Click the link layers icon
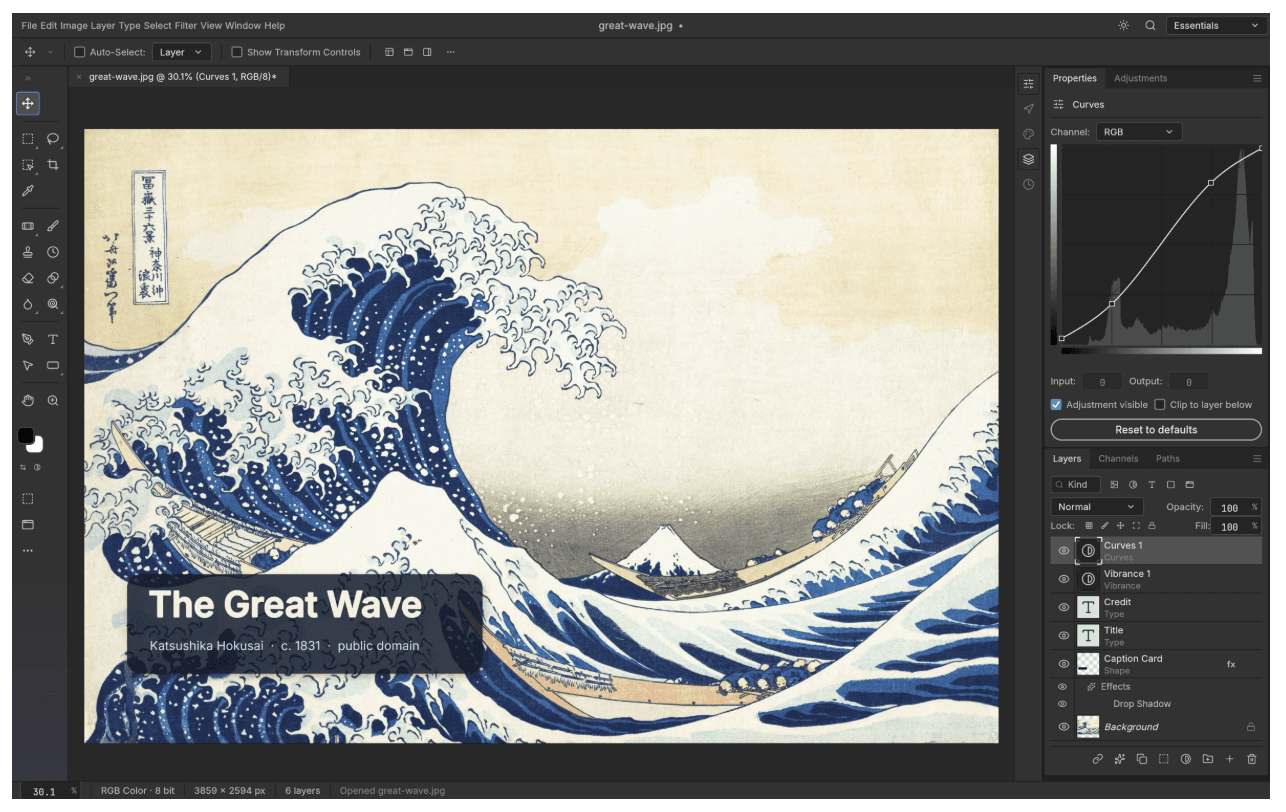 [x=1097, y=759]
